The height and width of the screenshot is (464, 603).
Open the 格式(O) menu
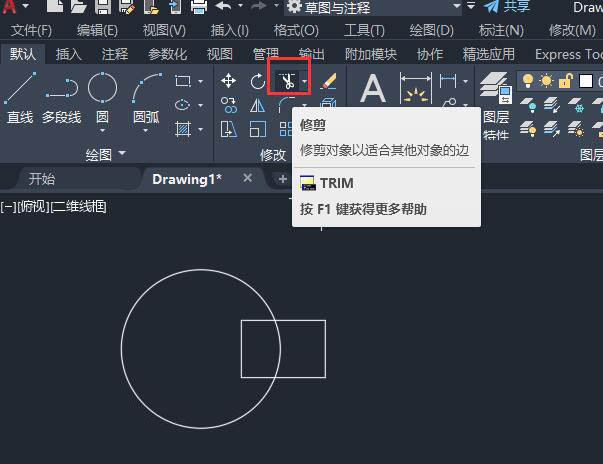coord(296,30)
